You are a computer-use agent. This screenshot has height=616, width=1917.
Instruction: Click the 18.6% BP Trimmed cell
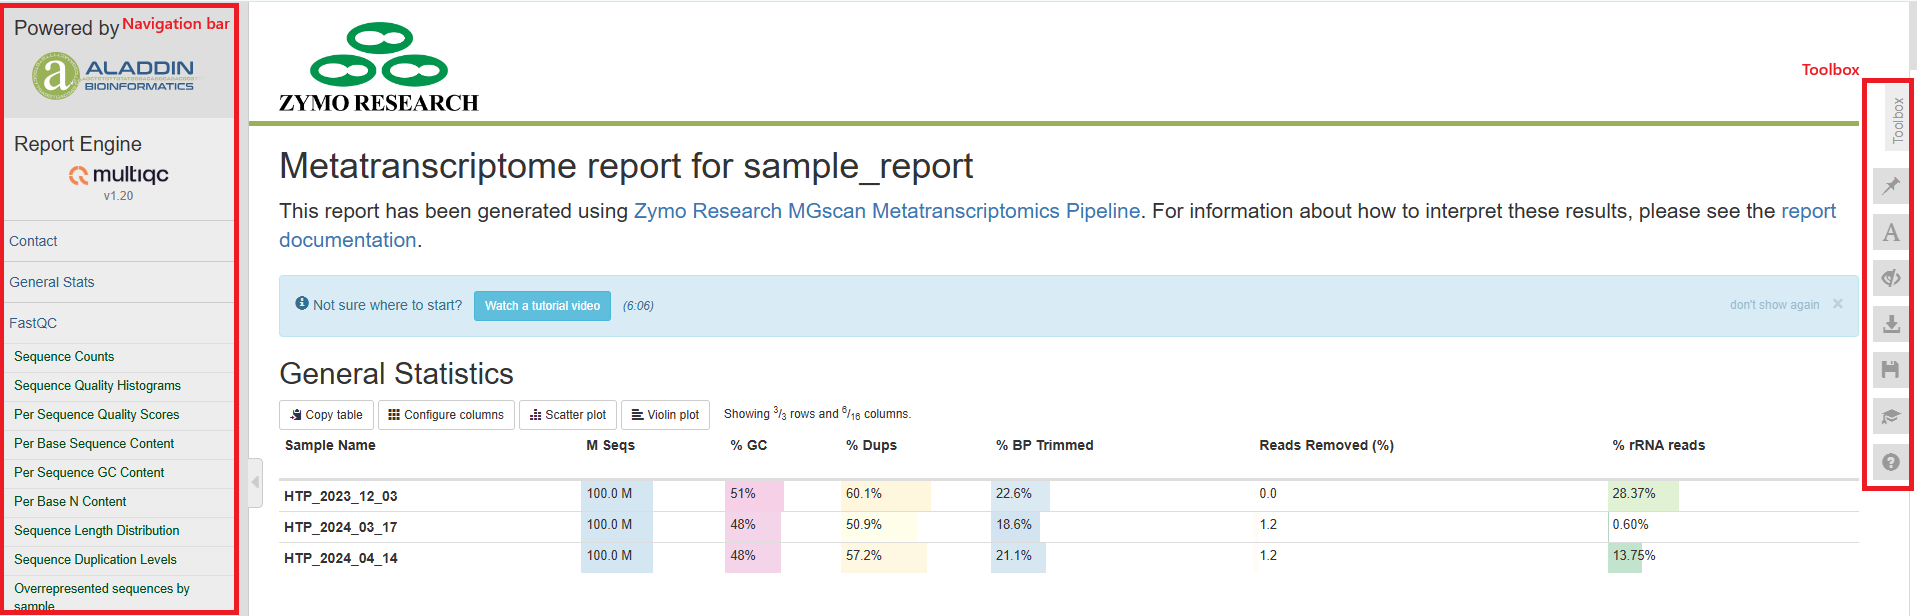1015,525
